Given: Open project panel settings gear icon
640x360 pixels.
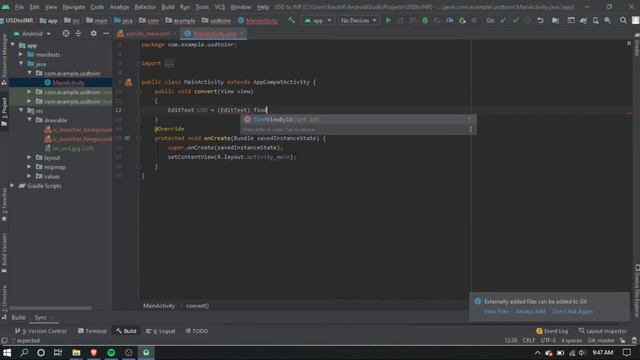Looking at the screenshot, I should 93,33.
